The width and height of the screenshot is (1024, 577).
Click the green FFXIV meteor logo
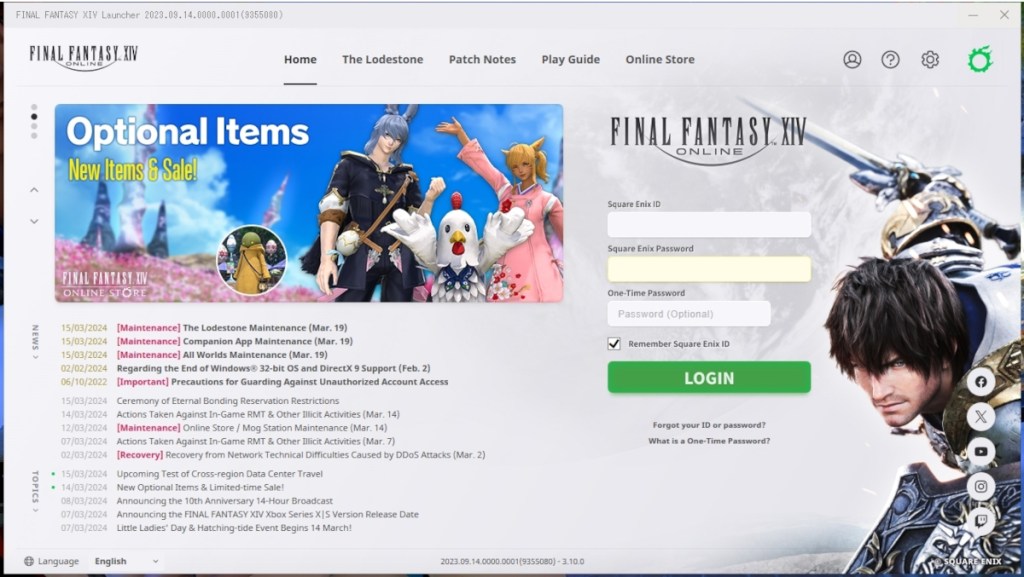point(978,59)
